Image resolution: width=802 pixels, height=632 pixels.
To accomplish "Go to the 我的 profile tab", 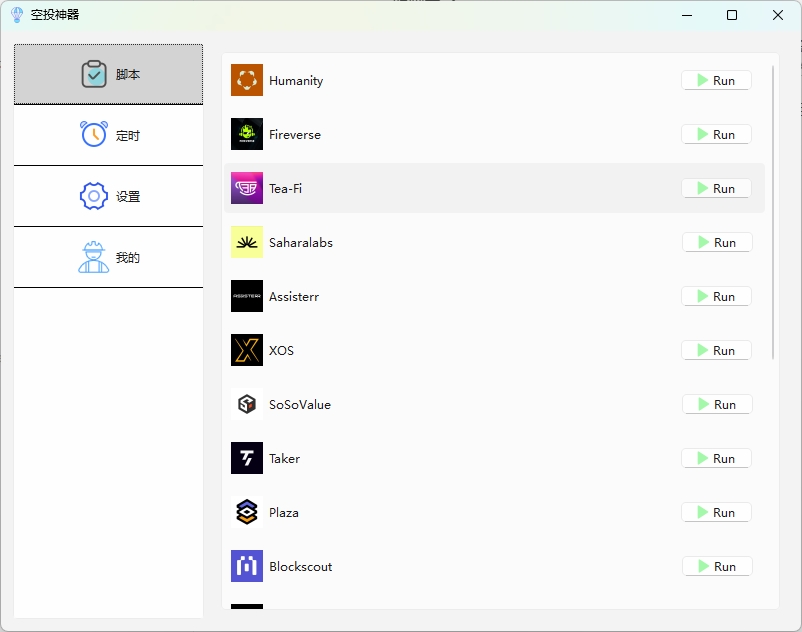I will (x=109, y=257).
